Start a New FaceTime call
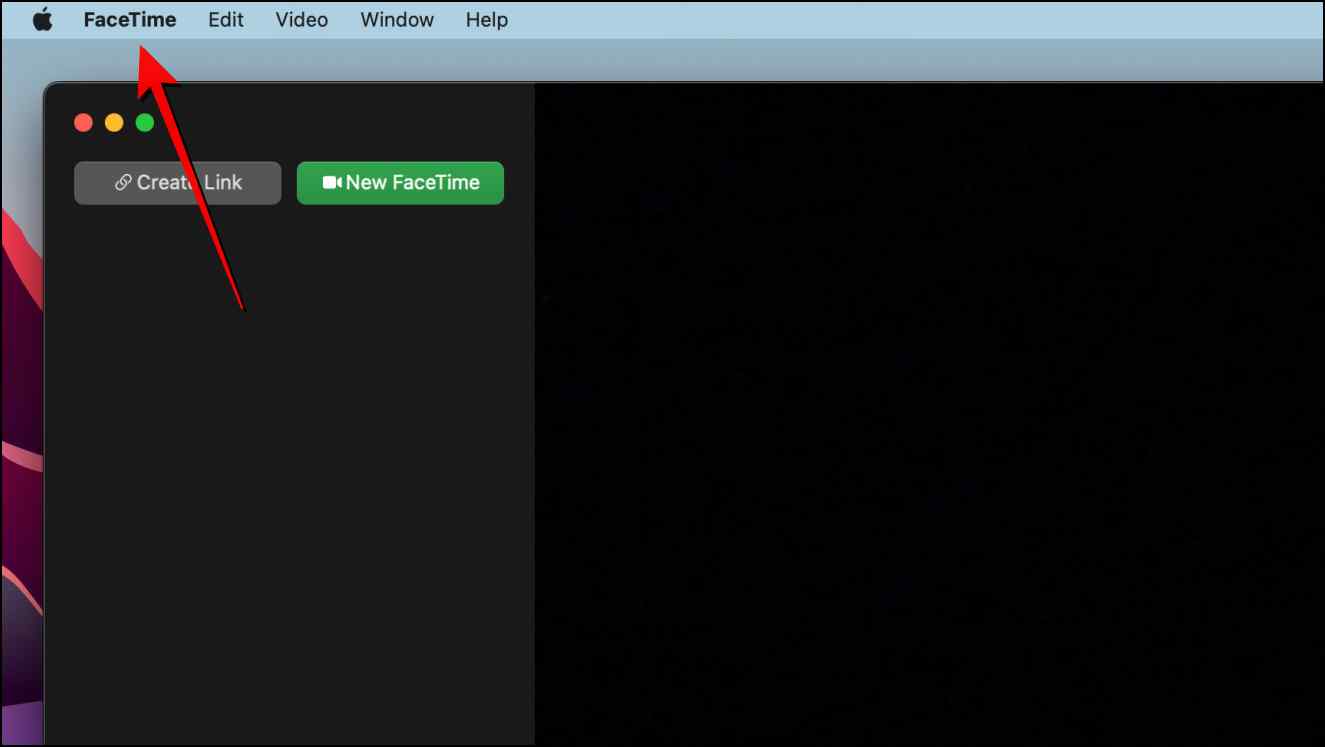 [x=400, y=183]
